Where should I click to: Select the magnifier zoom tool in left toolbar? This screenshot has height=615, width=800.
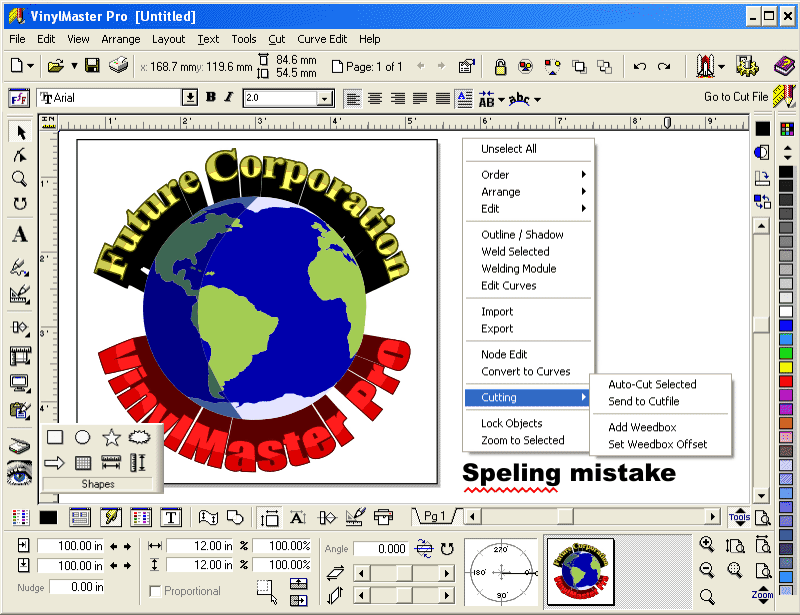click(19, 179)
